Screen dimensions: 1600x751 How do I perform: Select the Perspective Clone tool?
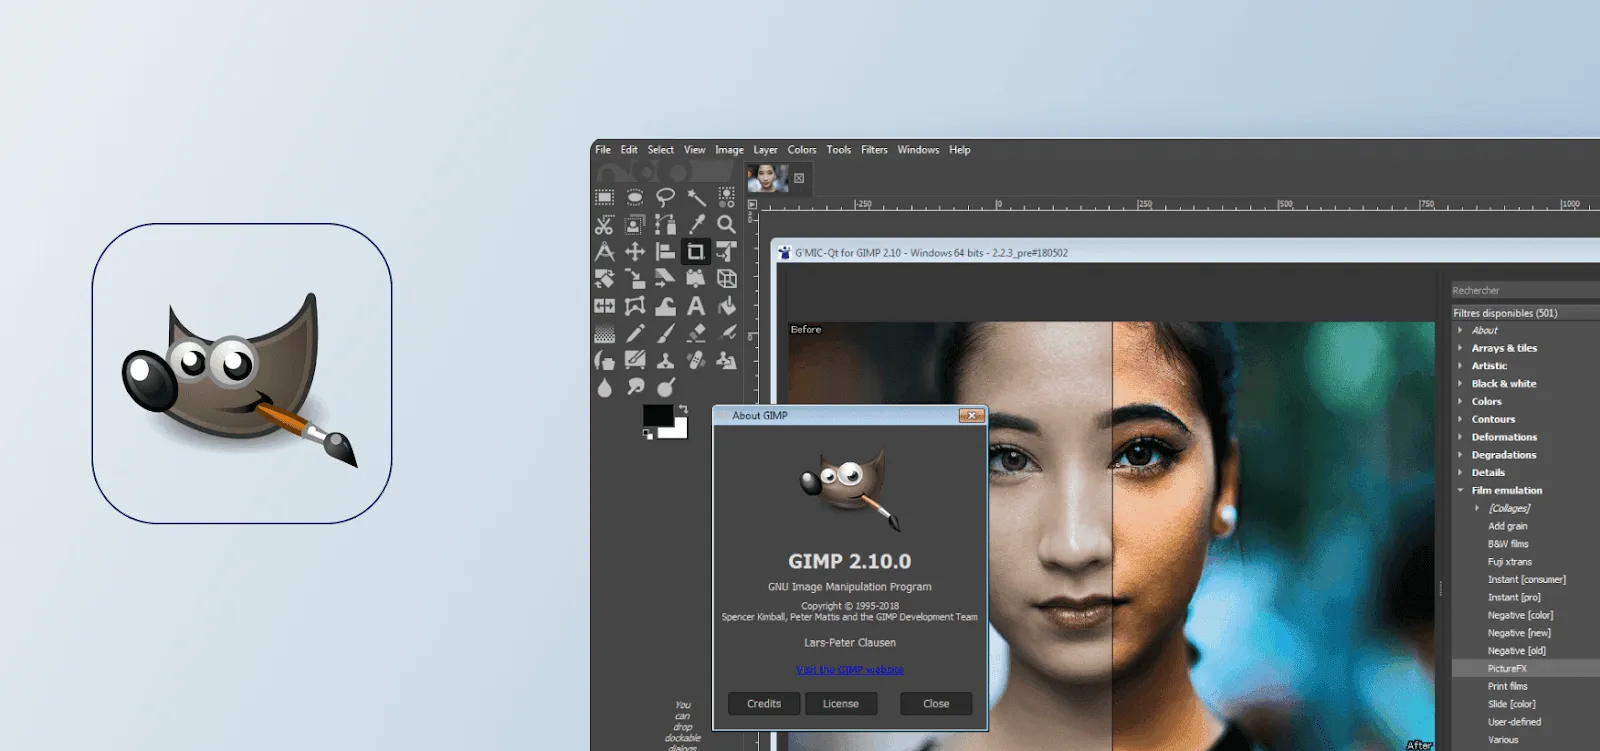pos(727,360)
